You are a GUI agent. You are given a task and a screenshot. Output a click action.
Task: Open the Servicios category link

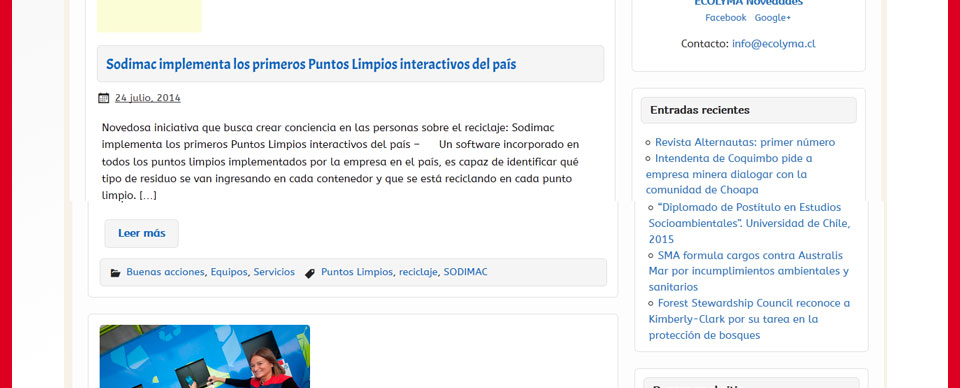[274, 272]
